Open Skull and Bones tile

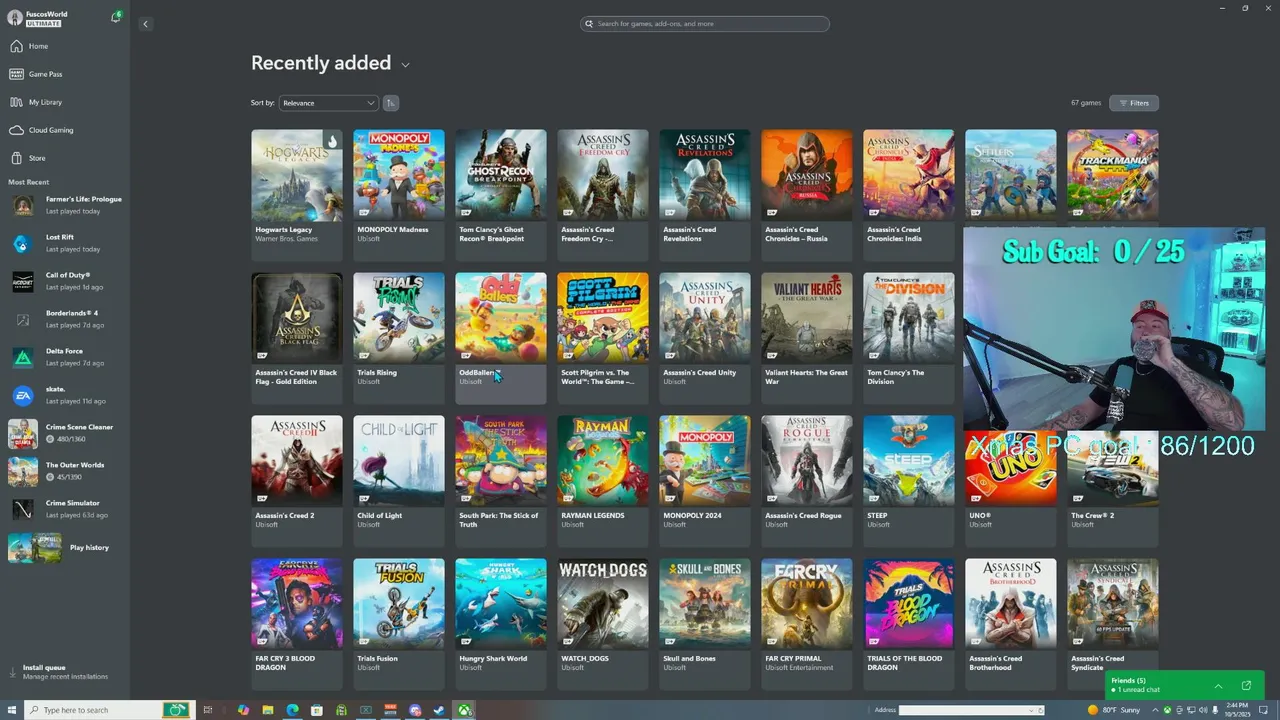705,624
